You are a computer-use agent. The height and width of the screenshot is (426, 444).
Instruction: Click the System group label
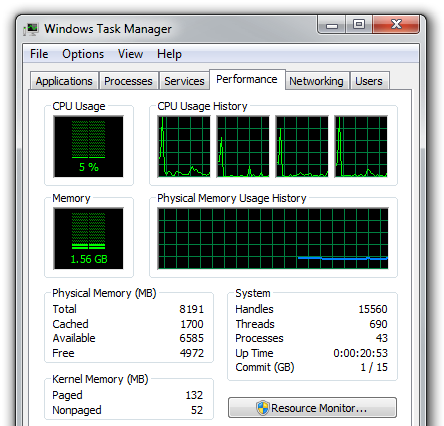click(x=253, y=293)
